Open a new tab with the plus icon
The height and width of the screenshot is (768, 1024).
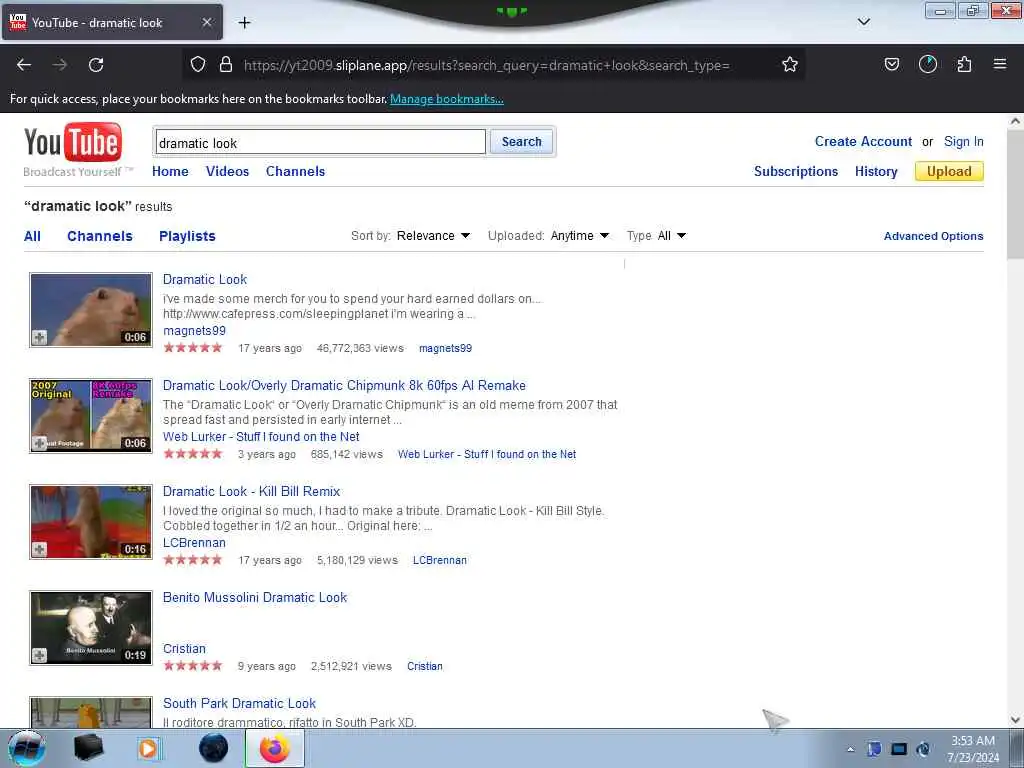pos(244,23)
